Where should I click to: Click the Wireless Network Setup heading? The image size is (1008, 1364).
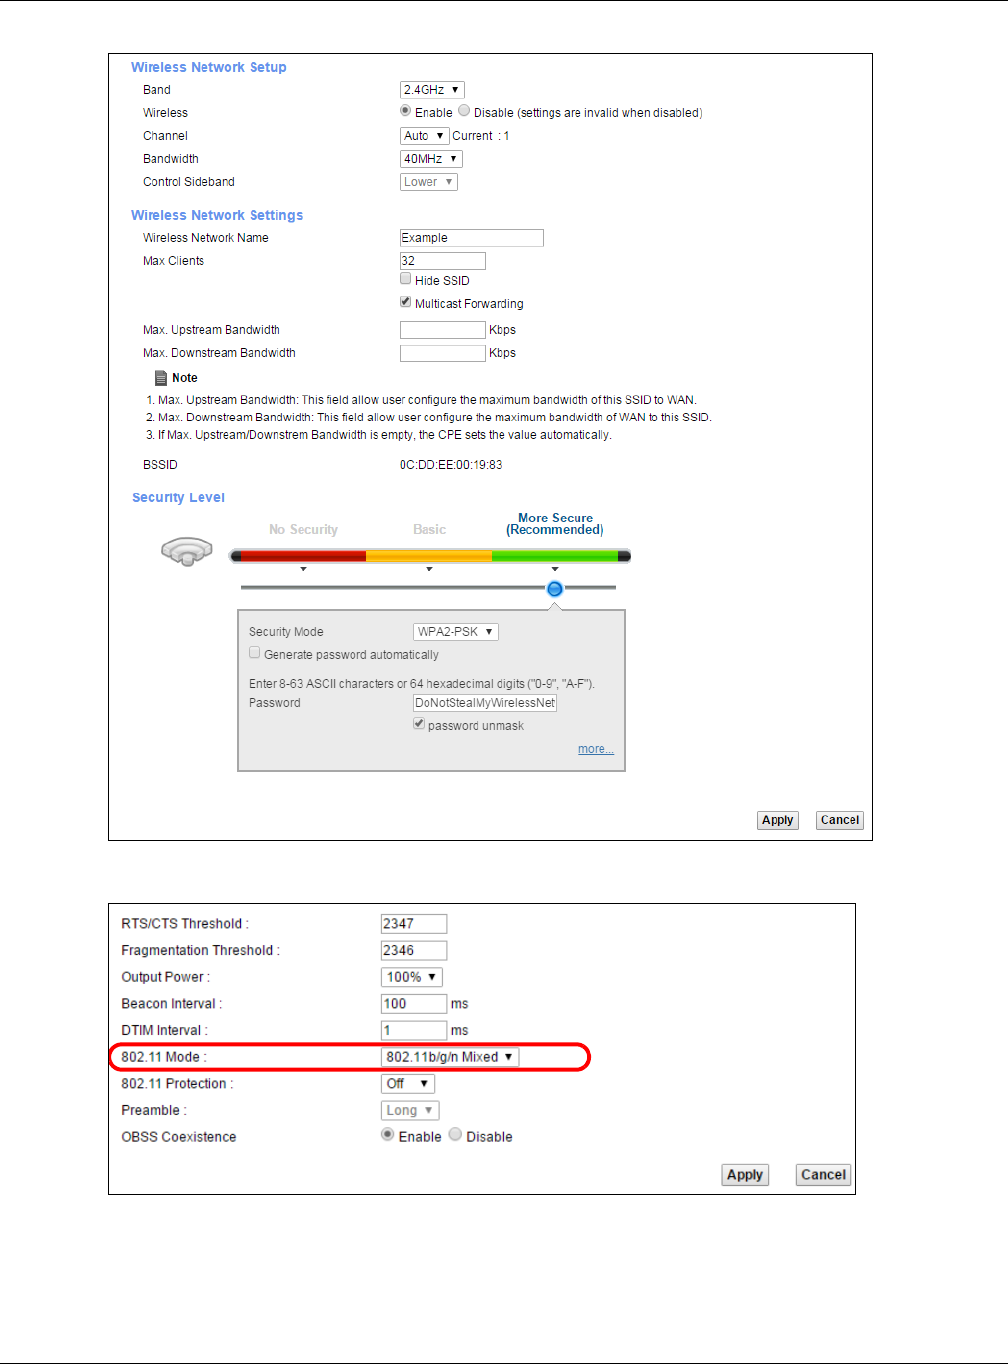(209, 67)
